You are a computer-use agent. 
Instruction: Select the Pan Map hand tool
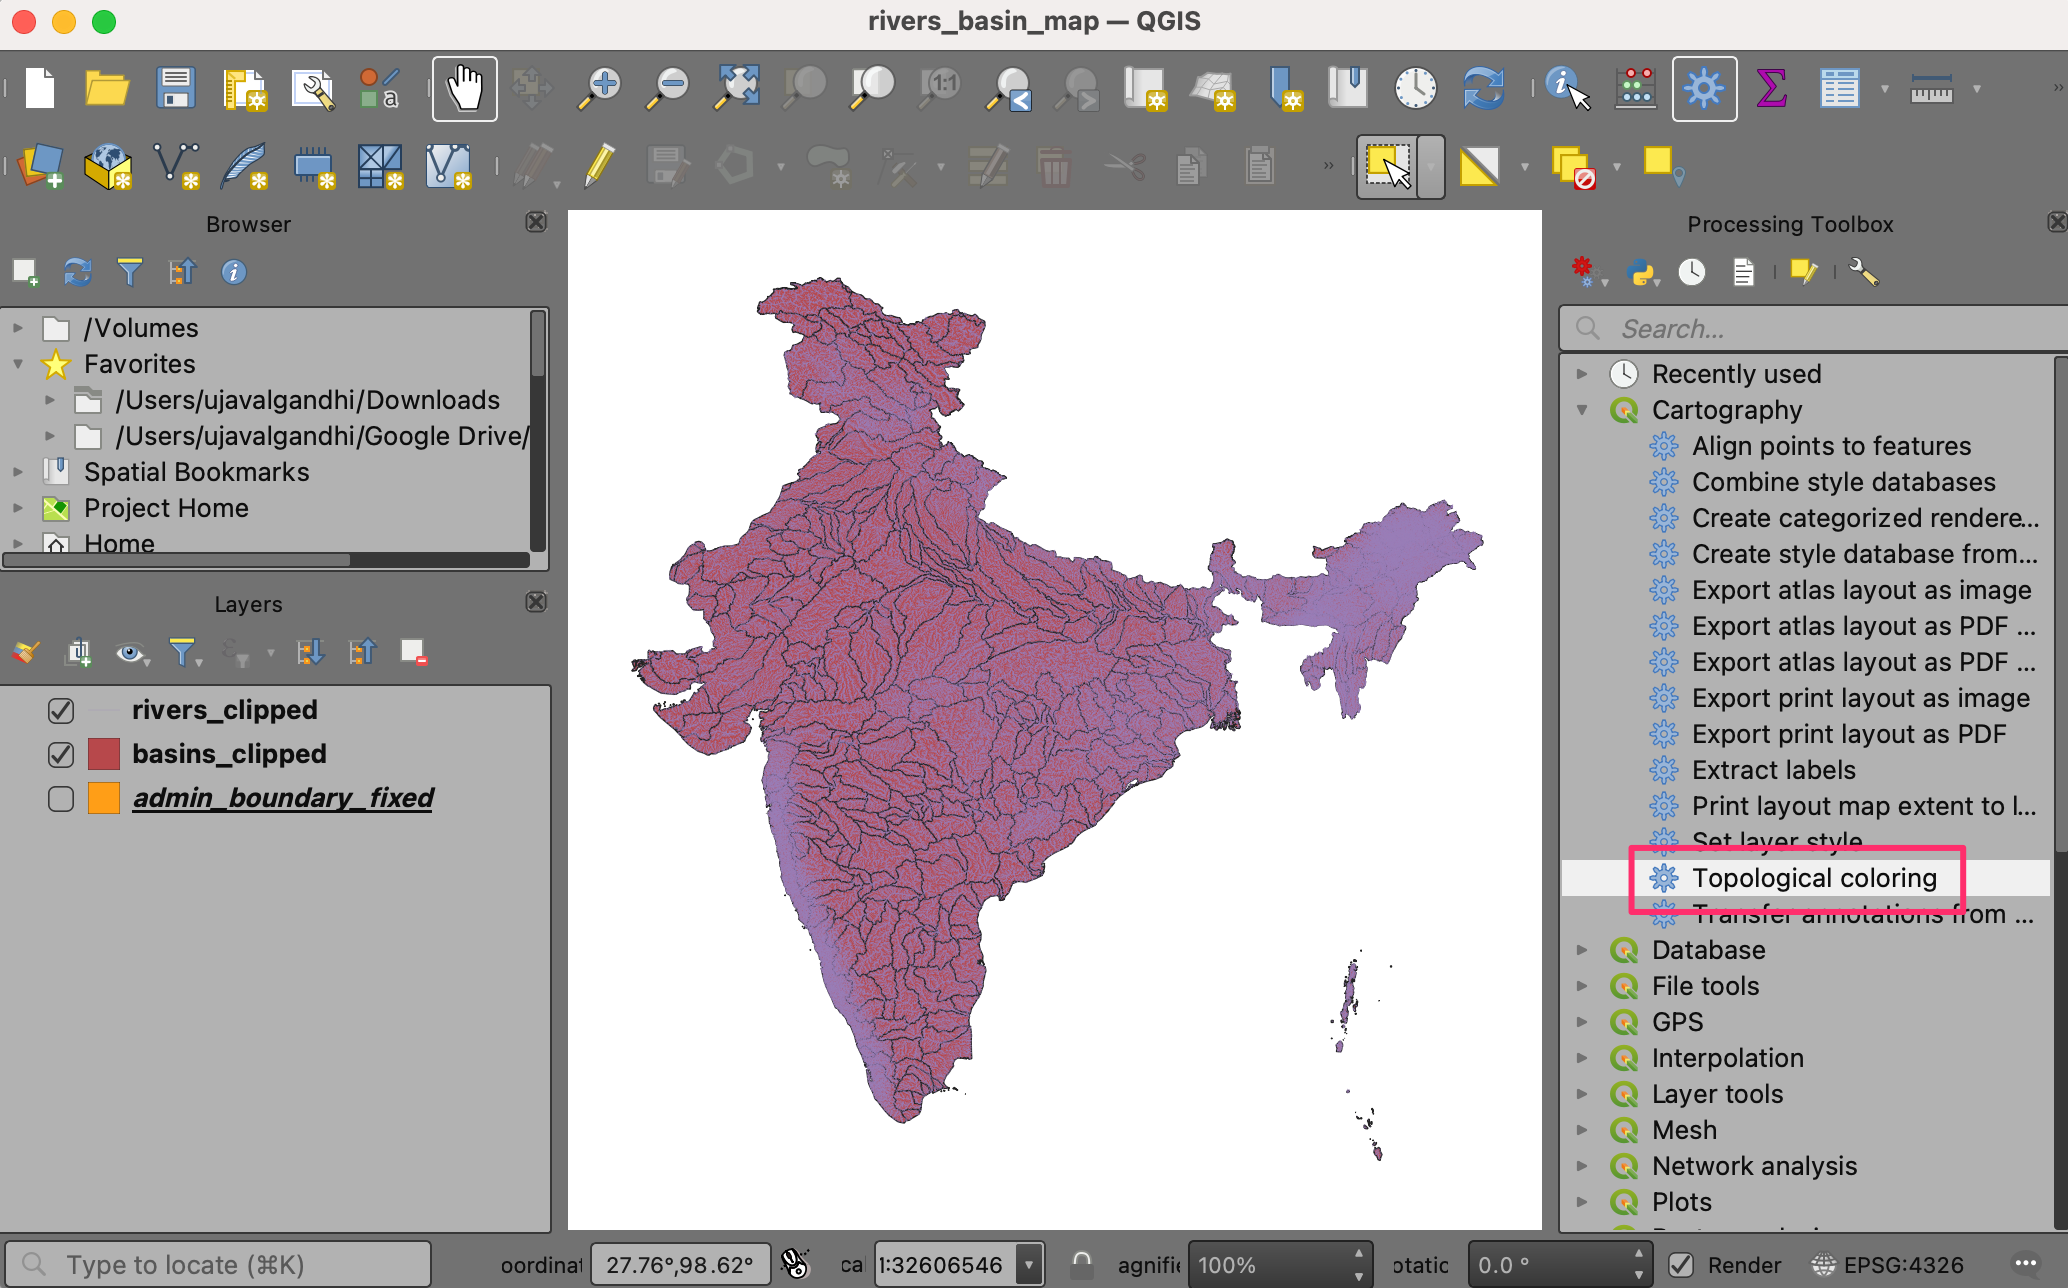click(x=464, y=88)
